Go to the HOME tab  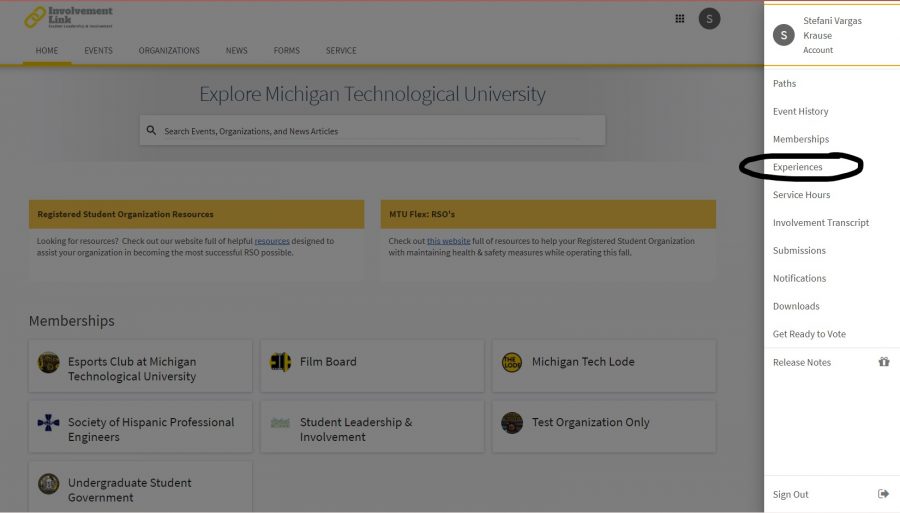46,50
